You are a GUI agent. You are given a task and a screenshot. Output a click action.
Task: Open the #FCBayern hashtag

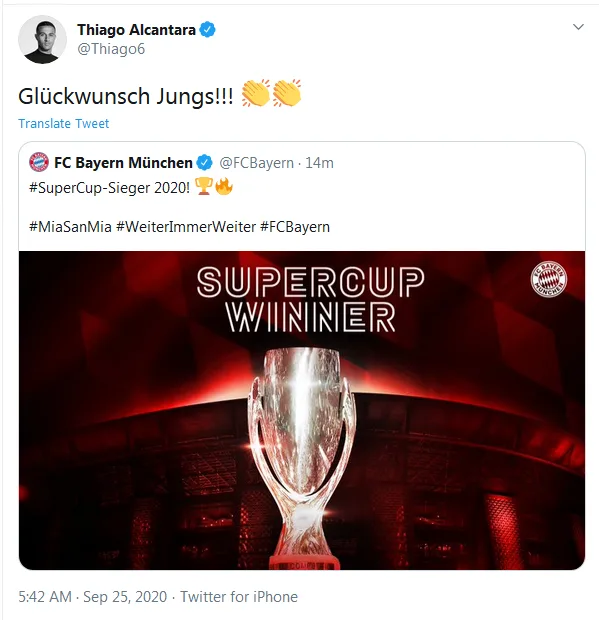[295, 227]
